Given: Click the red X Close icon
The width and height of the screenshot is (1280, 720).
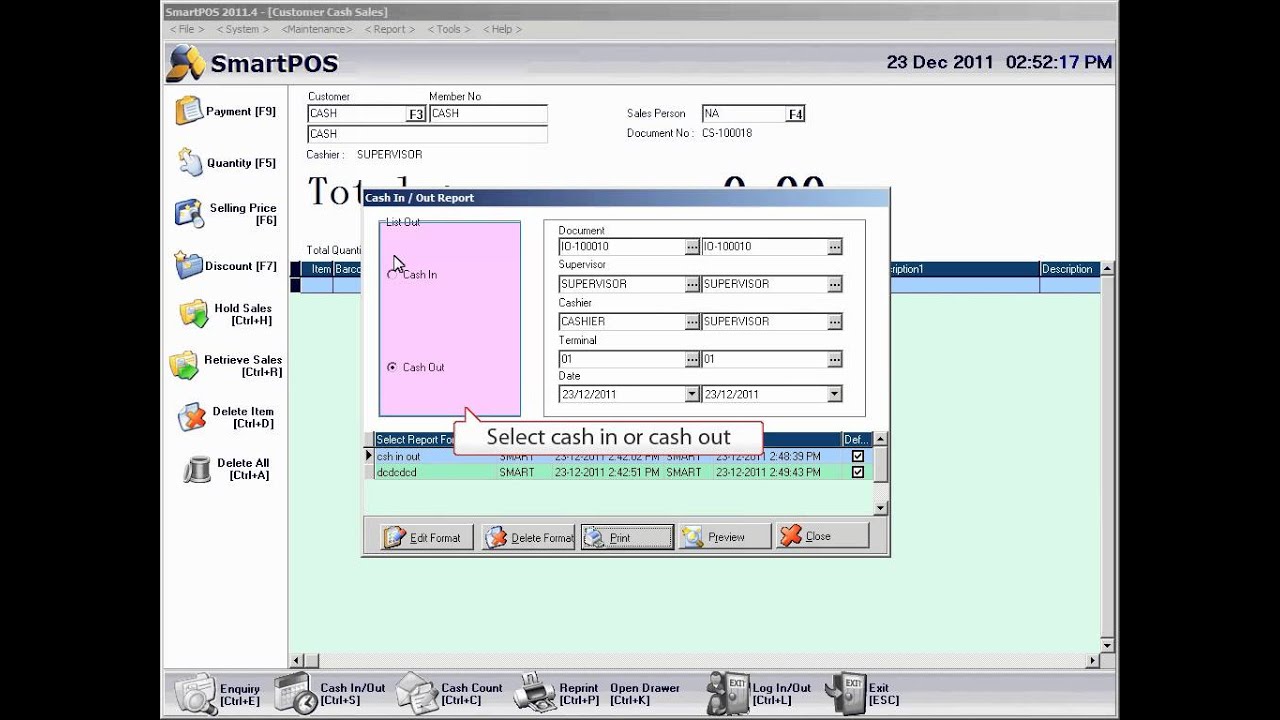Looking at the screenshot, I should tap(791, 536).
